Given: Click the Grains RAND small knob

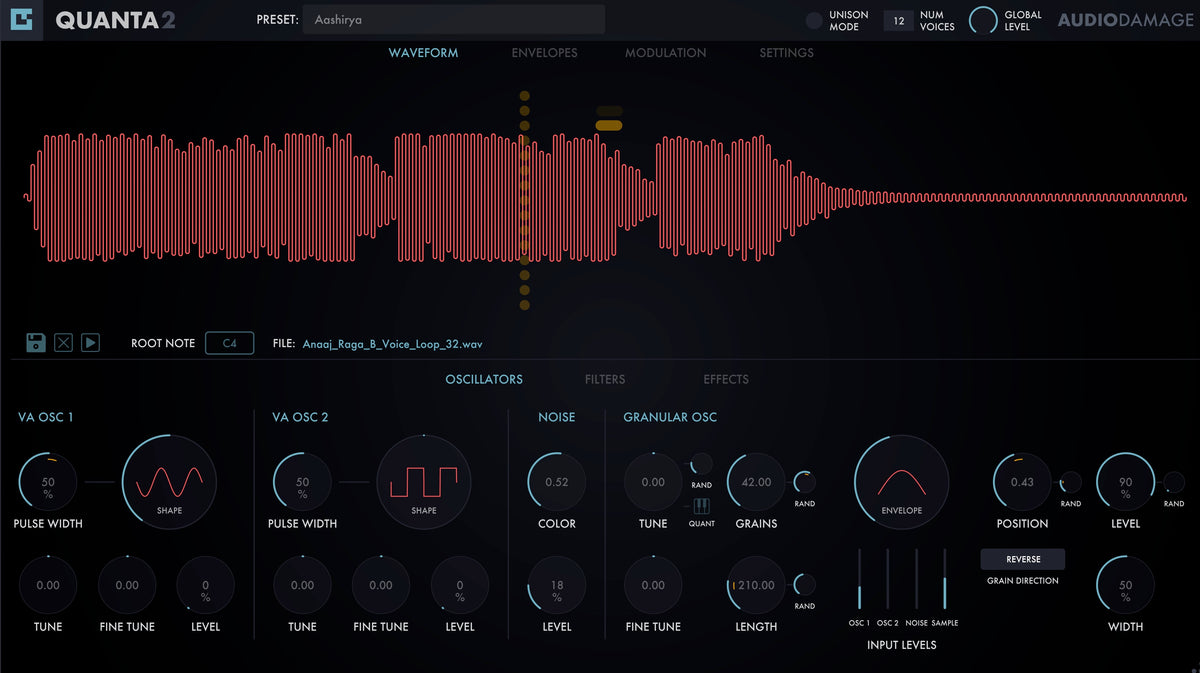Looking at the screenshot, I should pyautogui.click(x=804, y=482).
